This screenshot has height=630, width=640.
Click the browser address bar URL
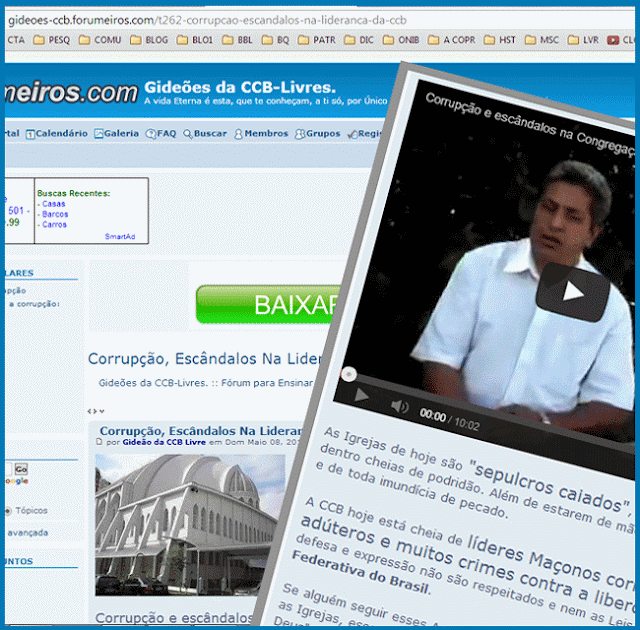pyautogui.click(x=207, y=20)
